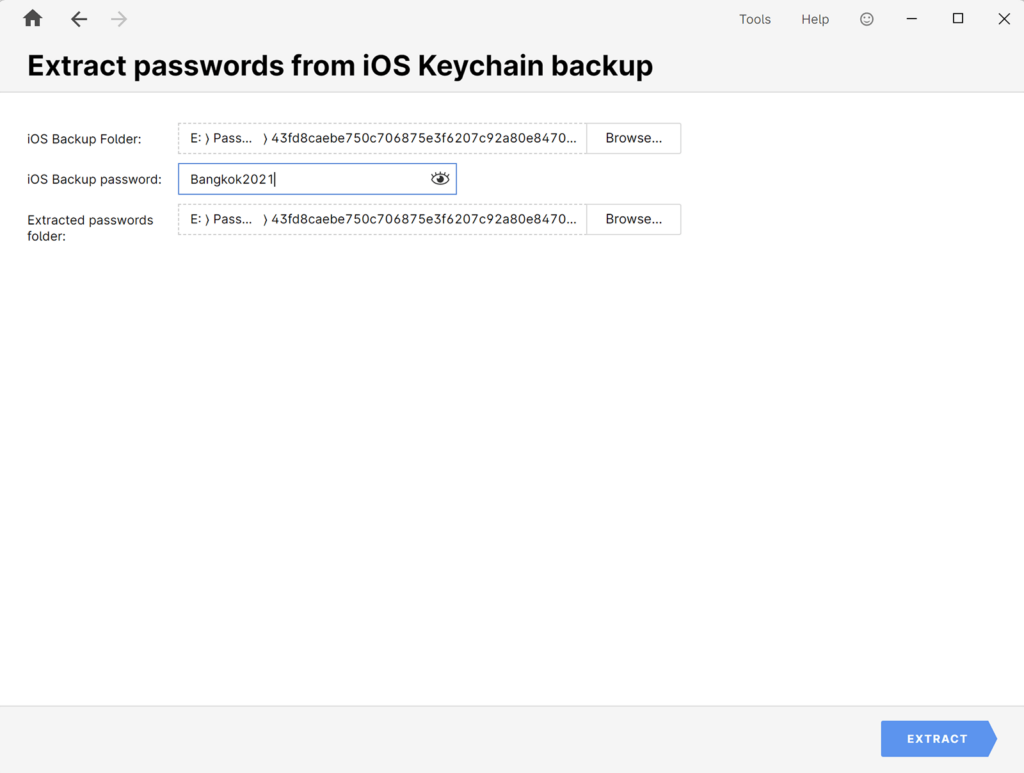
Task: Minimize the application window
Action: click(912, 19)
